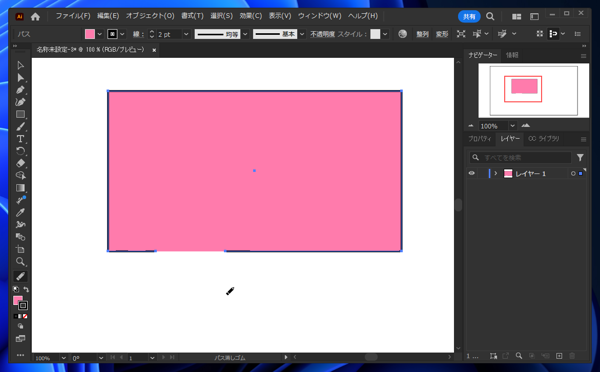Open stroke color dropdown in control bar

pyautogui.click(x=122, y=34)
